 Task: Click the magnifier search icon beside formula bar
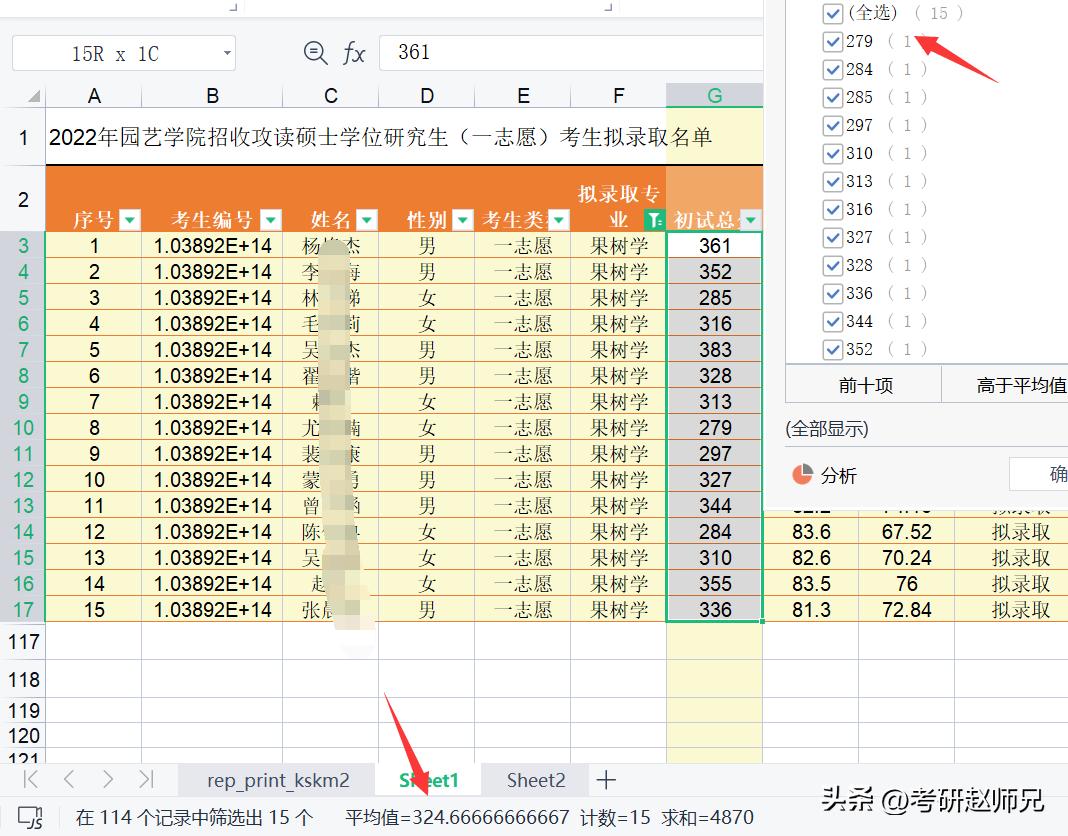point(315,52)
